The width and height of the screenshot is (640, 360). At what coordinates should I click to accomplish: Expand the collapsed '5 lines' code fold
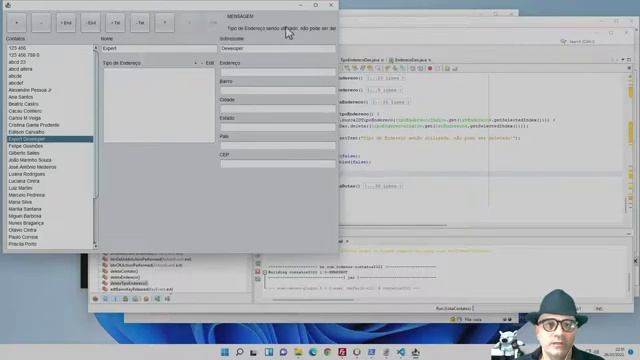tap(383, 90)
